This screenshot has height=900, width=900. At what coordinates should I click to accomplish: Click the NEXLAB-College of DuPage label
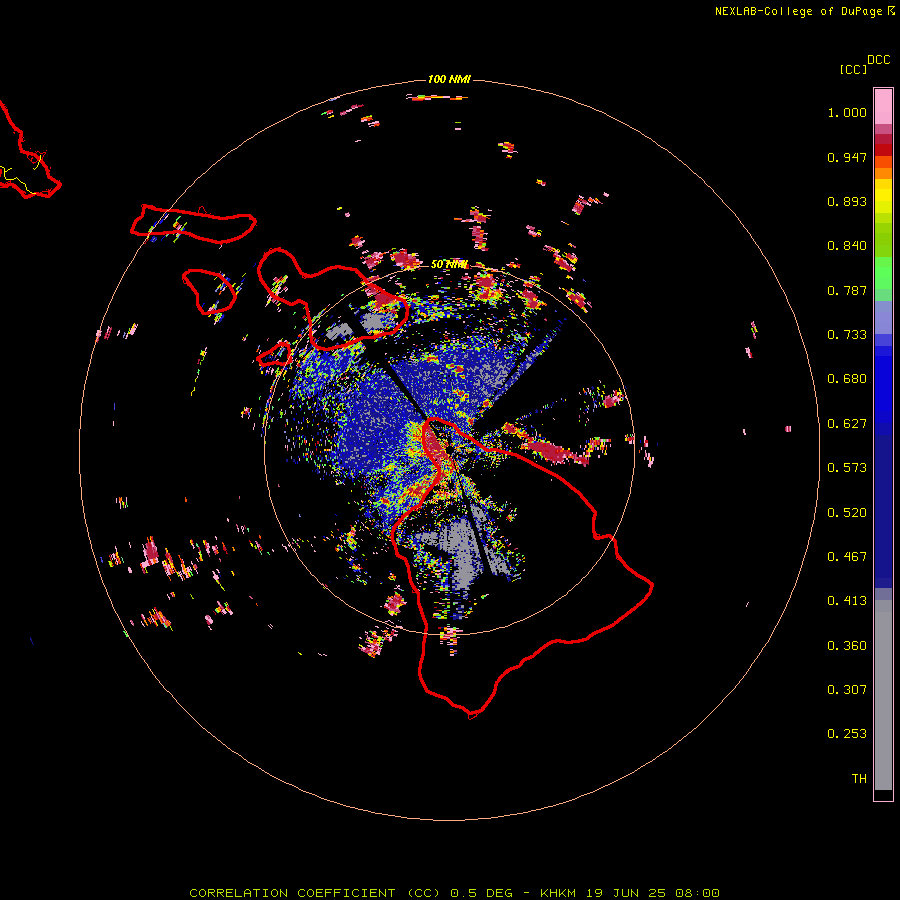[x=798, y=11]
